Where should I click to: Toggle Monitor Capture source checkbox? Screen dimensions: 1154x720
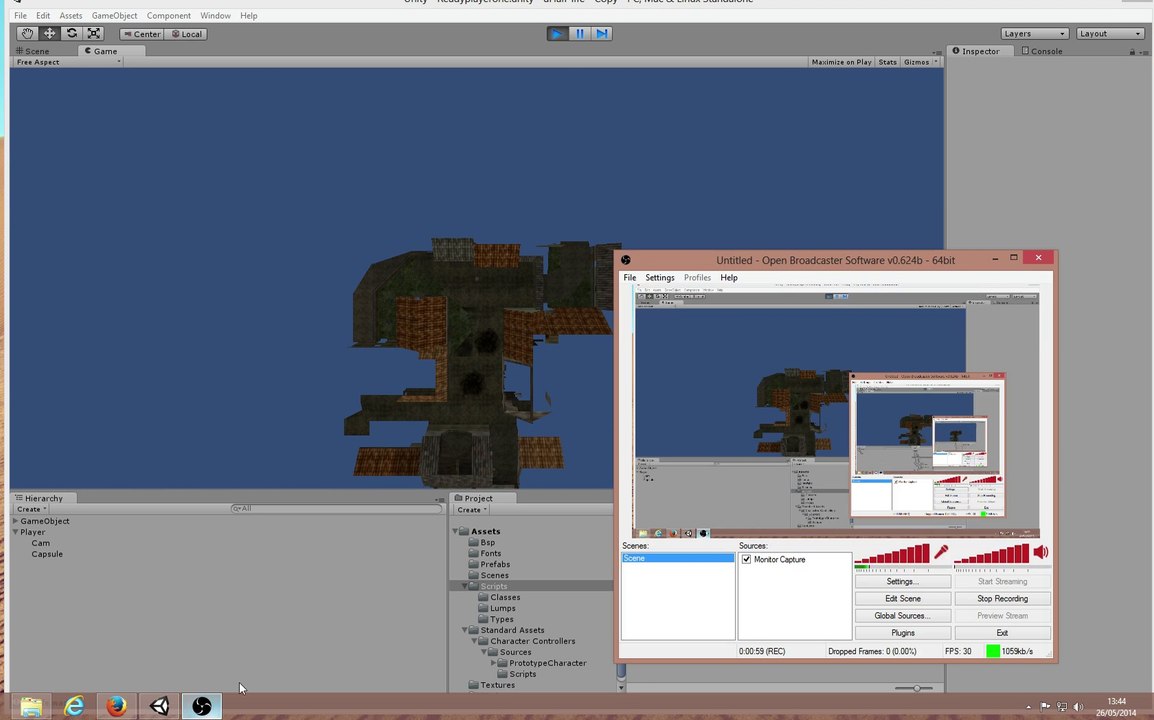click(x=746, y=560)
